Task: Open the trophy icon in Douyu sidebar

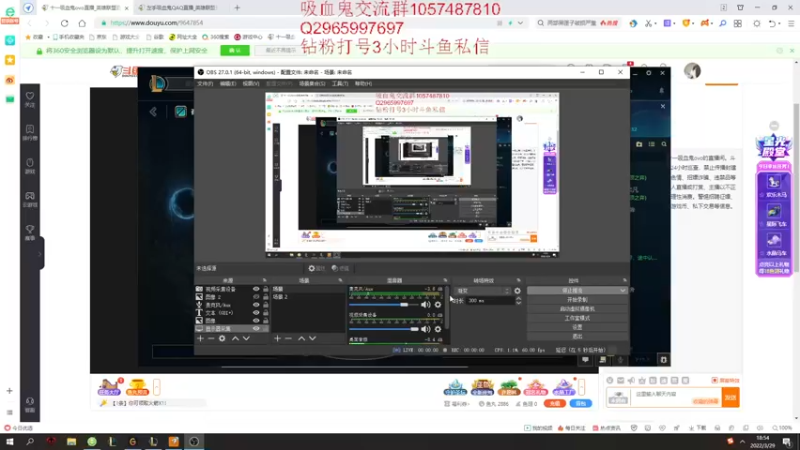Action: tap(30, 232)
